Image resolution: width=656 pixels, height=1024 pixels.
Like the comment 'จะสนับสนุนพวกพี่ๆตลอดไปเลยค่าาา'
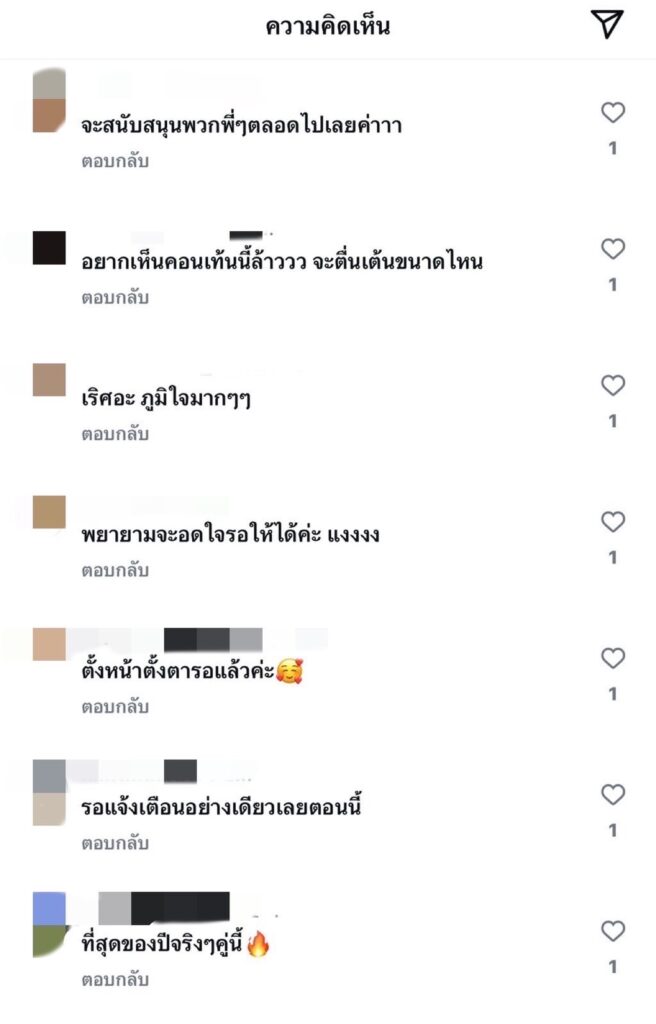[x=613, y=112]
